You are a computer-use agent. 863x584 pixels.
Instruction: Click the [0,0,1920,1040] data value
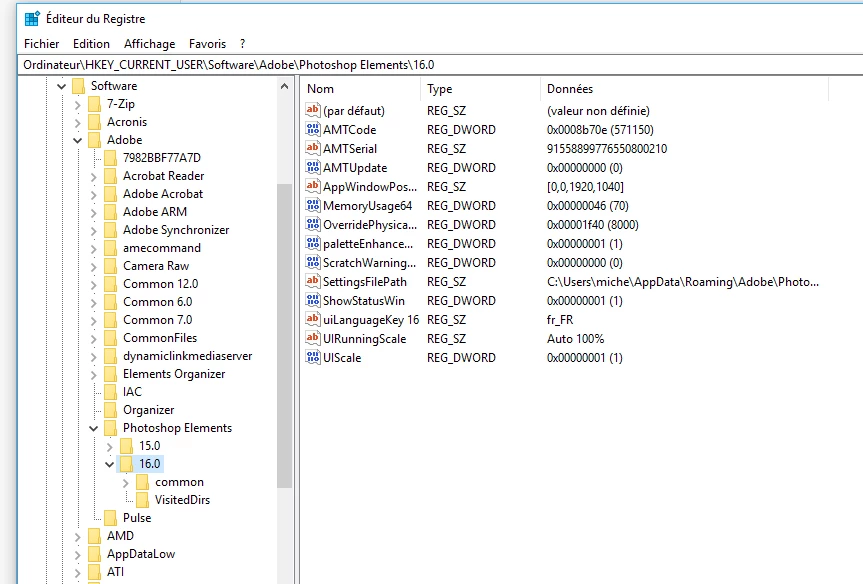(x=585, y=187)
